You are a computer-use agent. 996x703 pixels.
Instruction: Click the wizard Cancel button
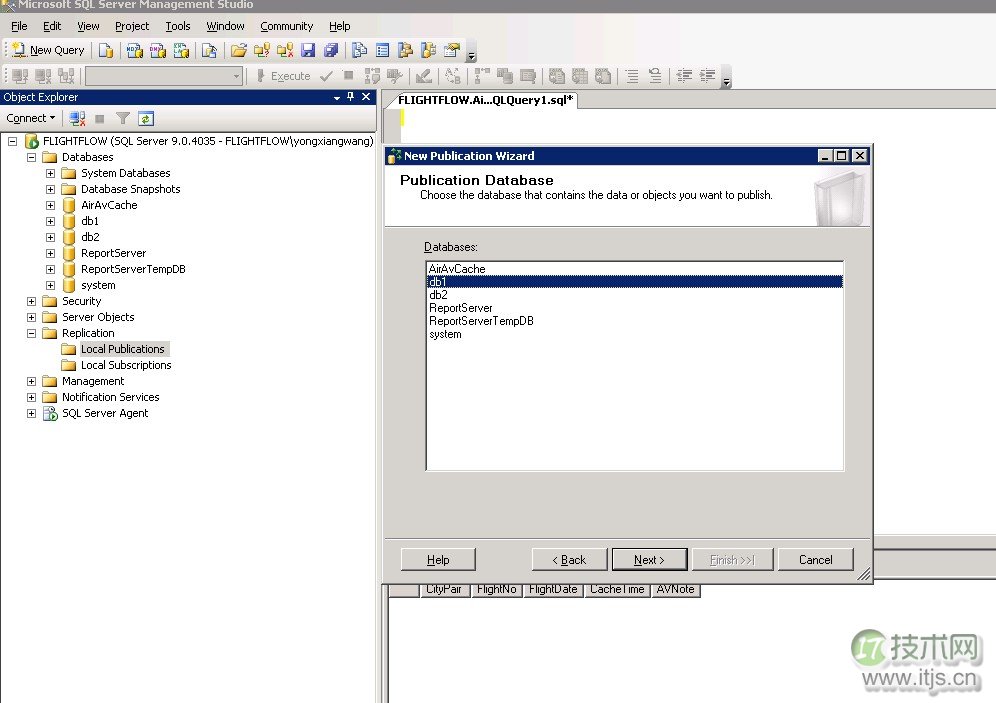pyautogui.click(x=816, y=559)
